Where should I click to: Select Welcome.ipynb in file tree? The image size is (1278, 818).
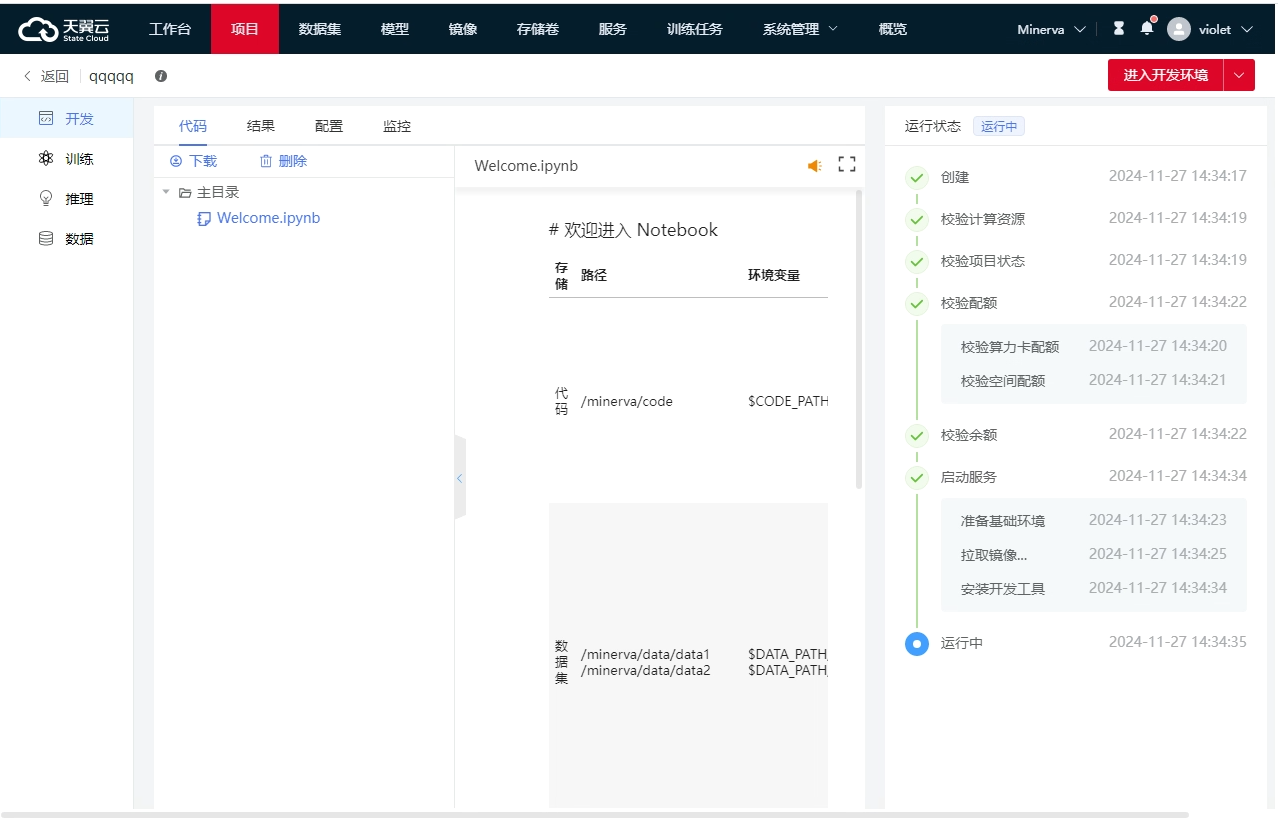coord(268,218)
